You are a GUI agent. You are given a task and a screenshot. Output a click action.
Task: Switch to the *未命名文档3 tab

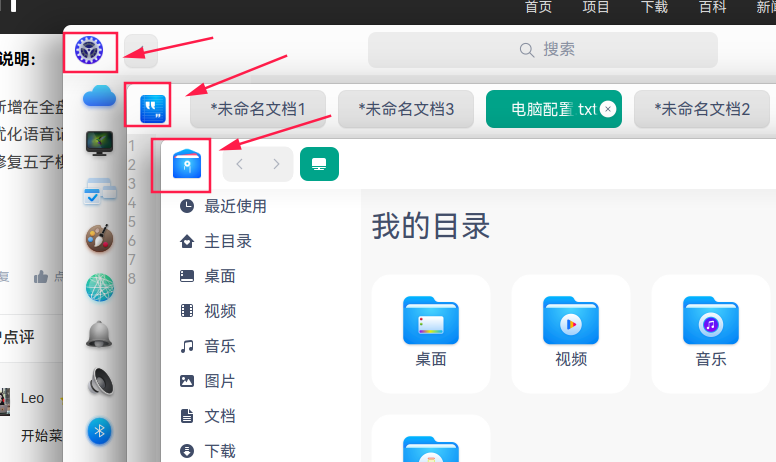[406, 109]
